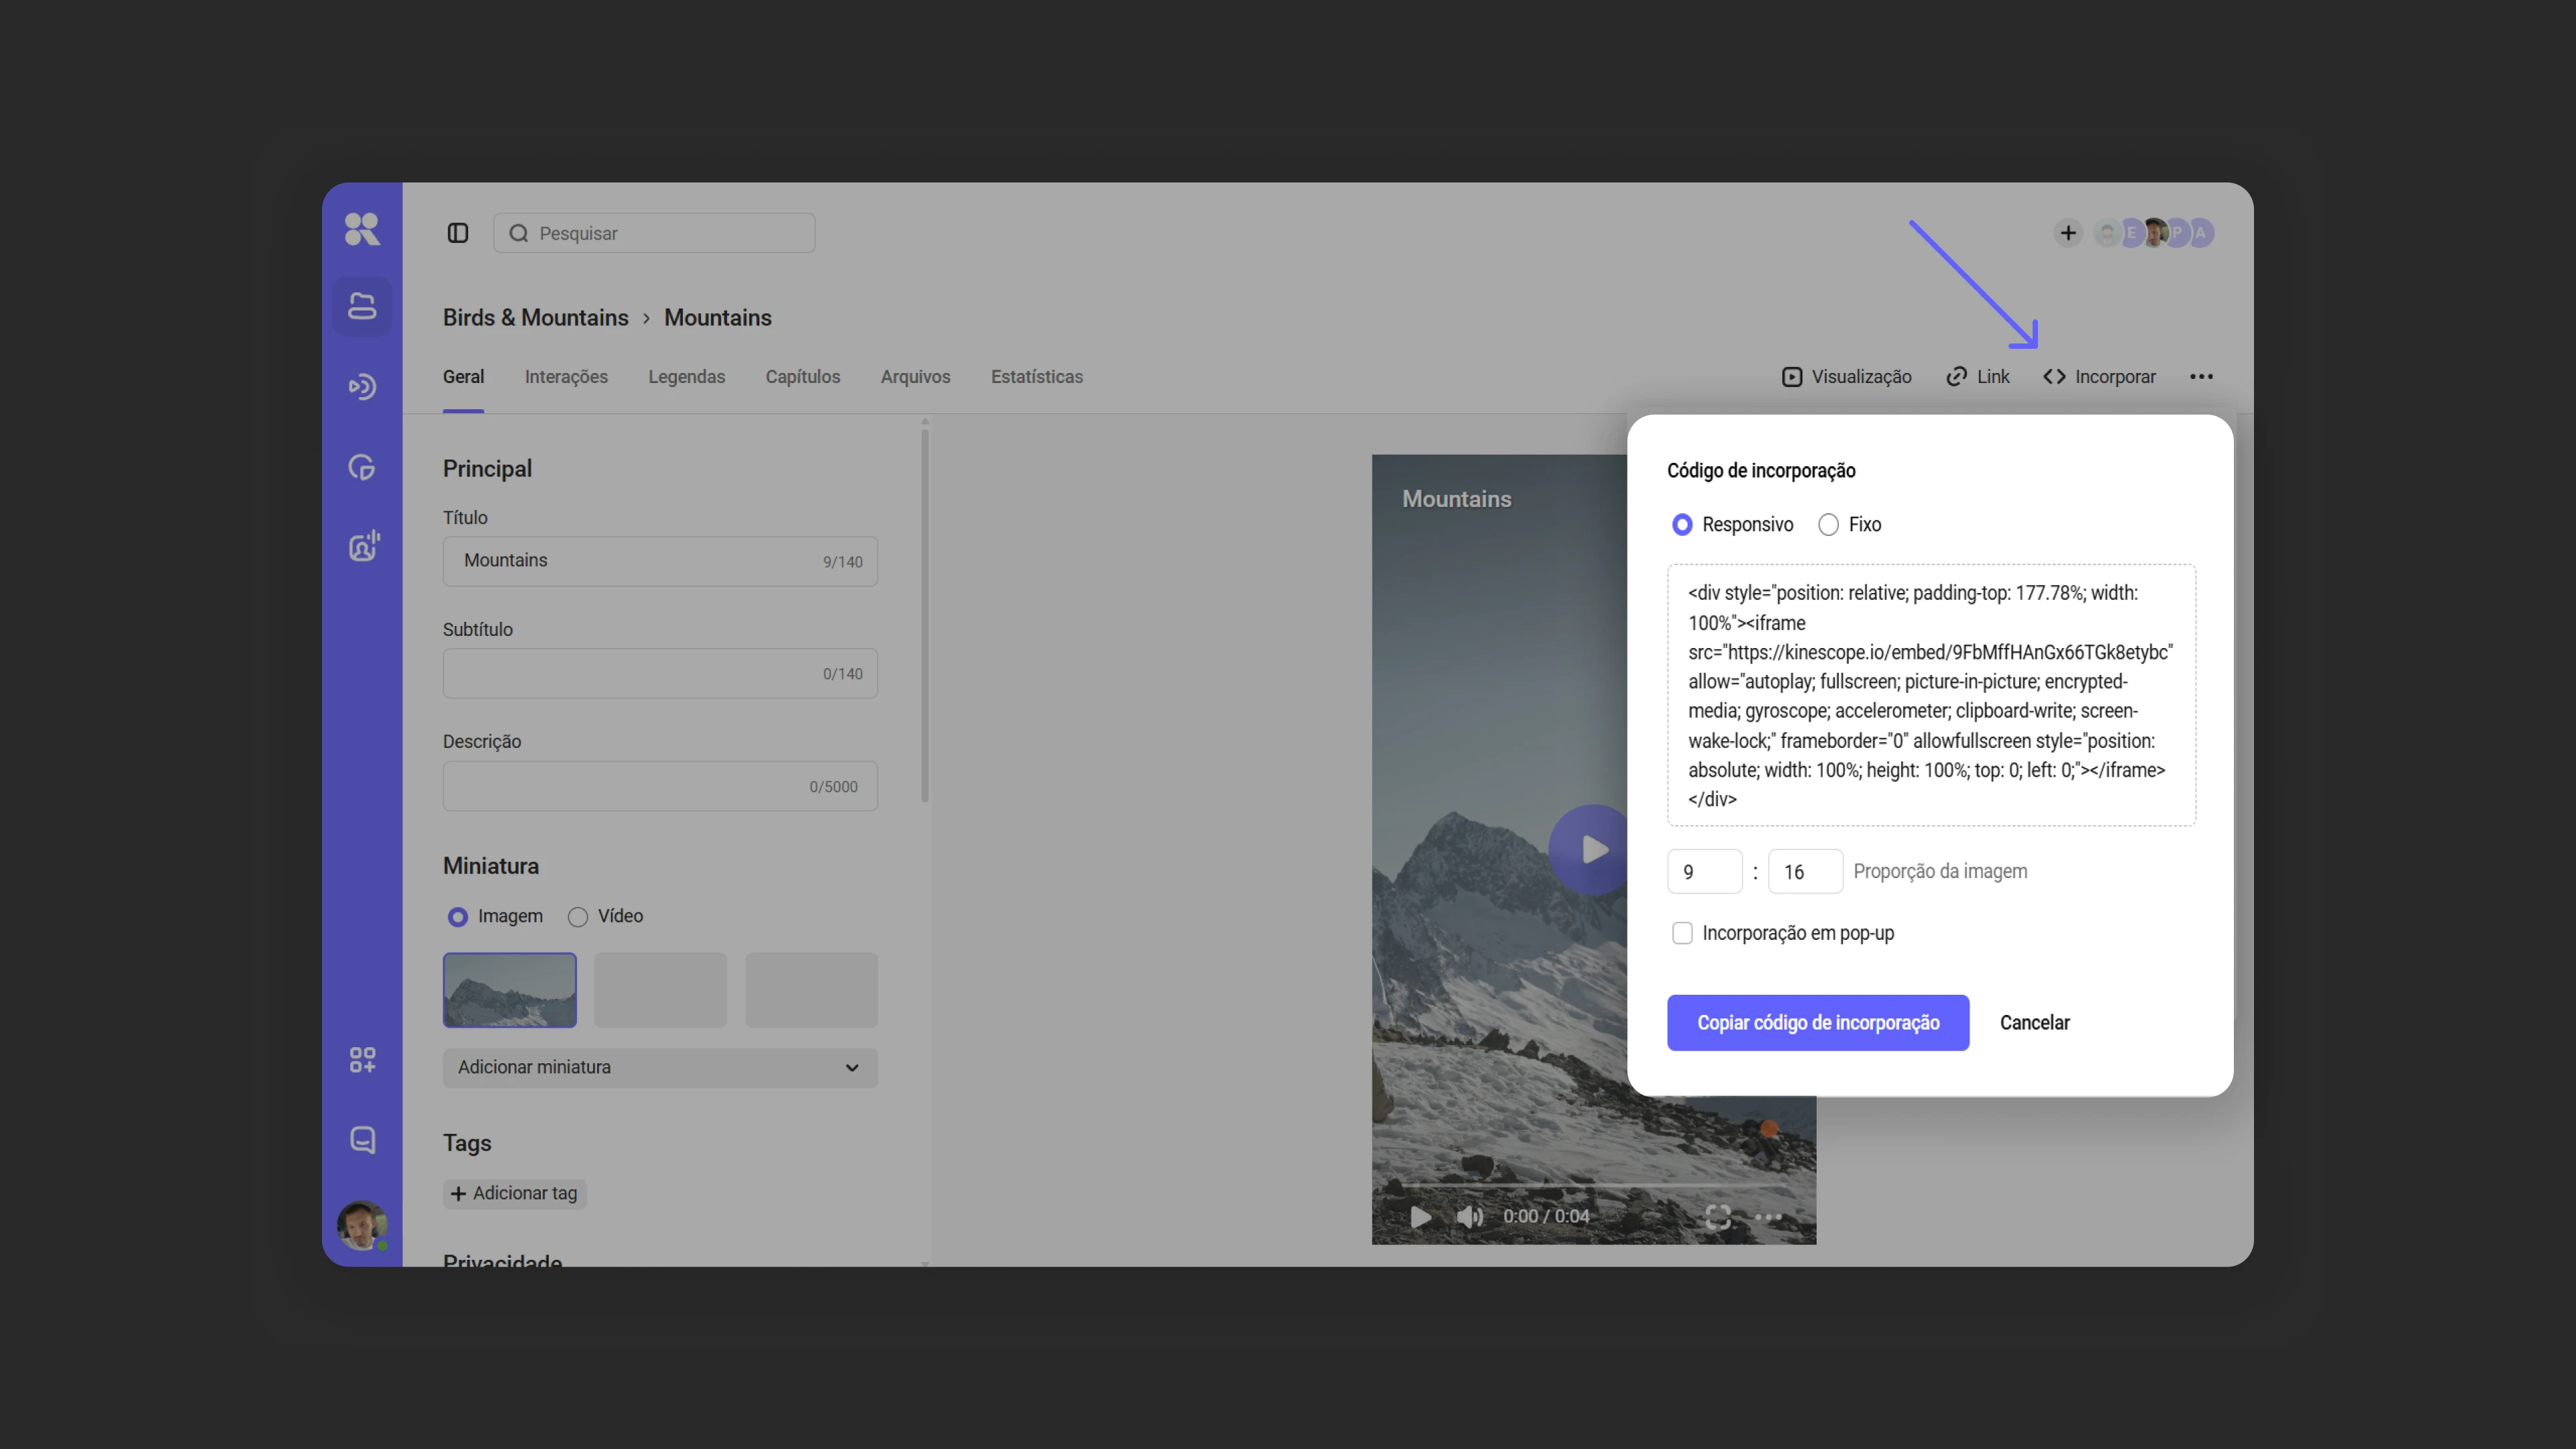Play the video in player bar
Screen dimensions: 2576x1449
1420,1217
